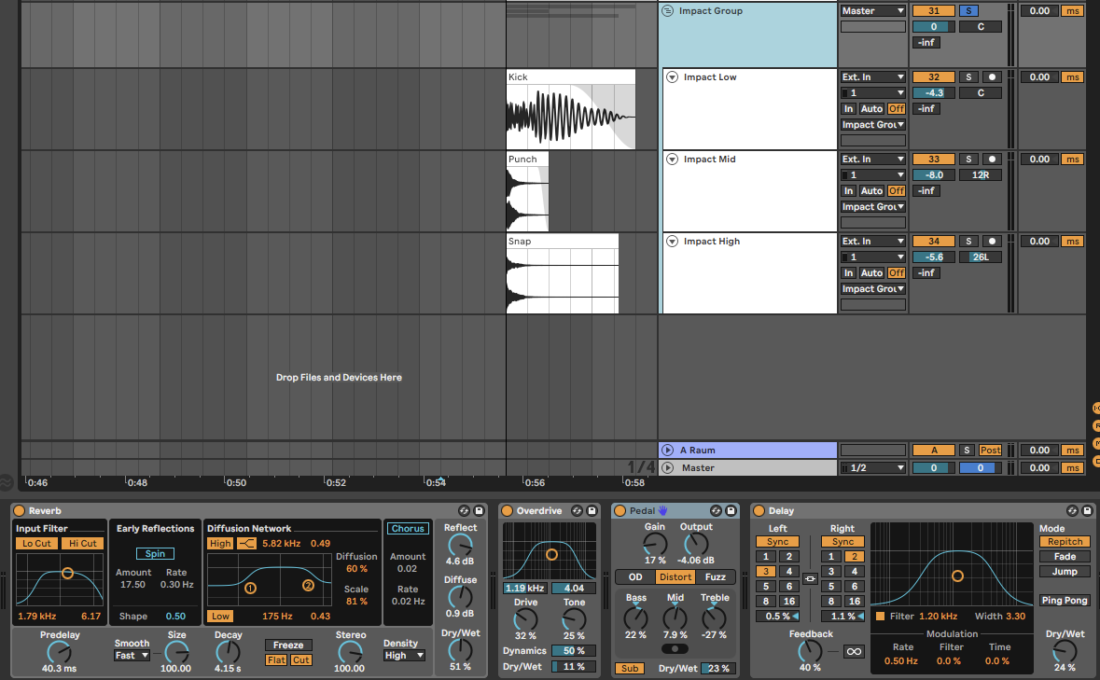Toggle the Pedal device on/off
1100x680 pixels.
(x=619, y=511)
